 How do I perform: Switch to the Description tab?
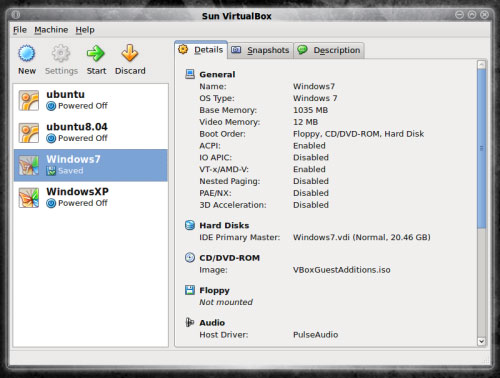coord(329,50)
